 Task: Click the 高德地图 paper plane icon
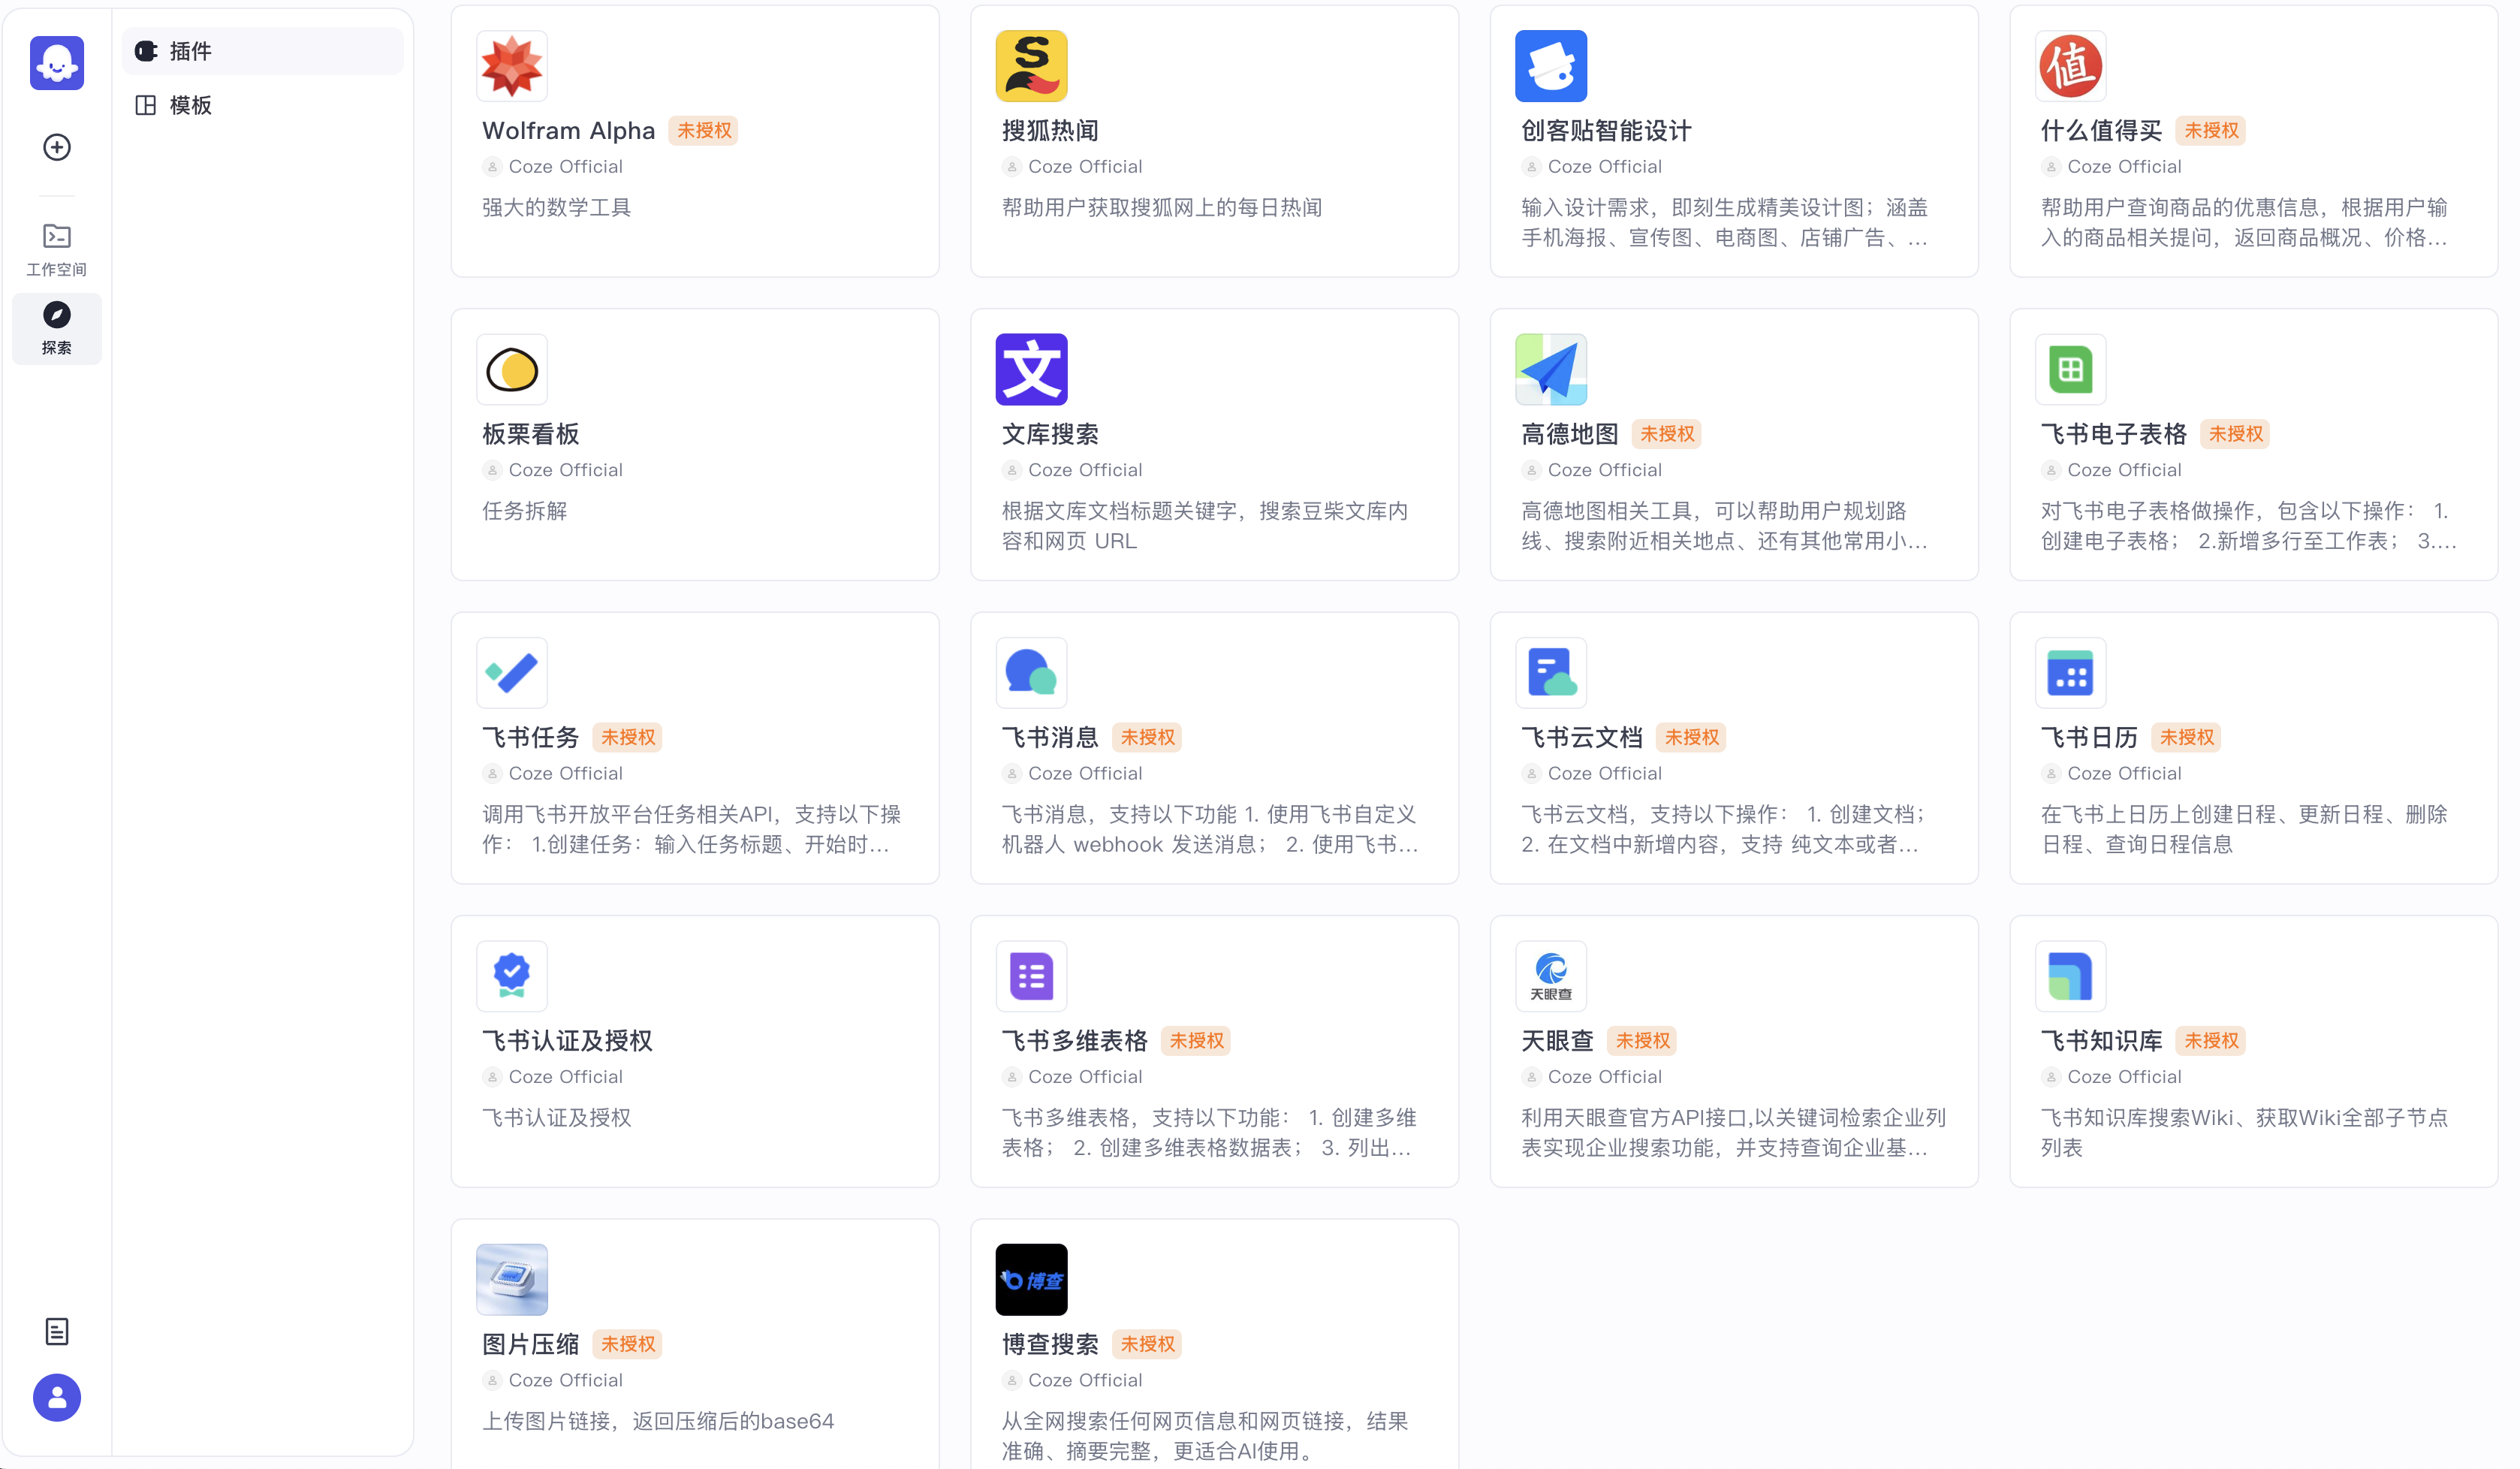1551,369
